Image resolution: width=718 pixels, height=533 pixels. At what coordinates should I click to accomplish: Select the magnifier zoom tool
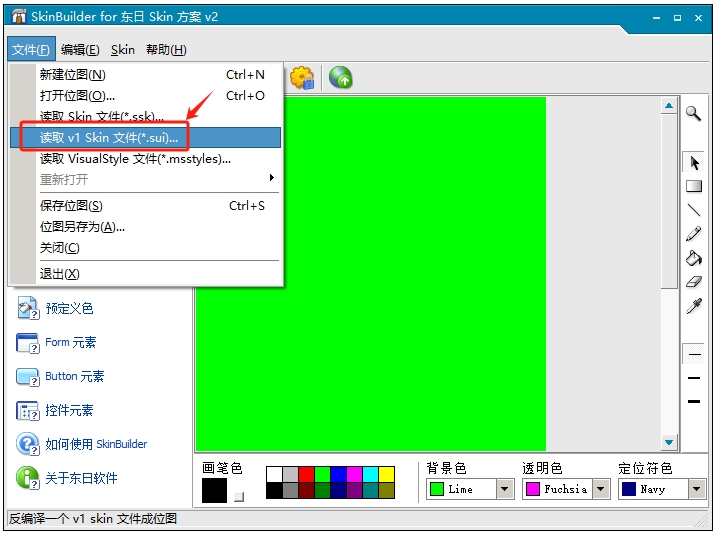click(693, 114)
